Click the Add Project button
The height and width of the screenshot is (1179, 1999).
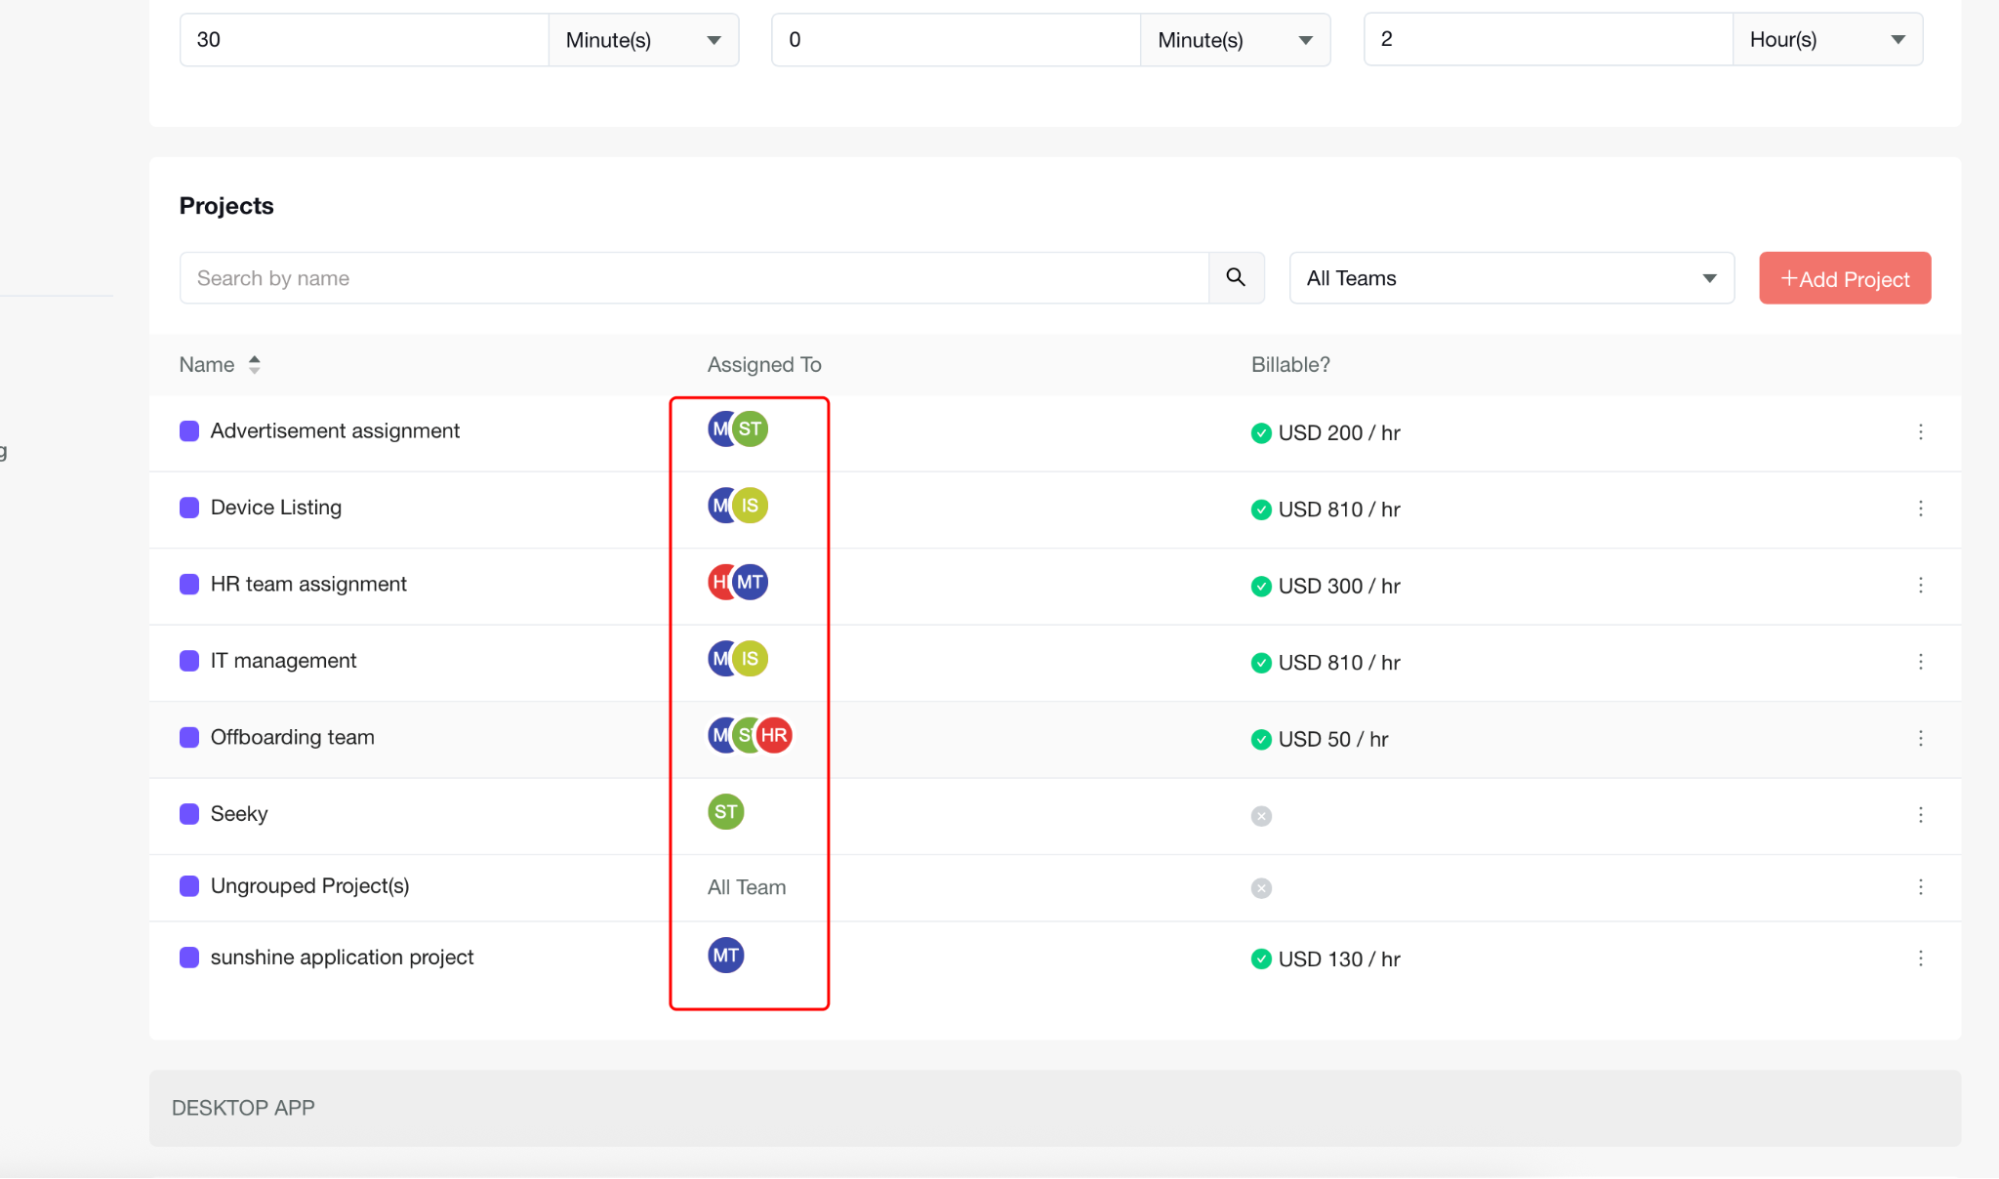[1844, 279]
